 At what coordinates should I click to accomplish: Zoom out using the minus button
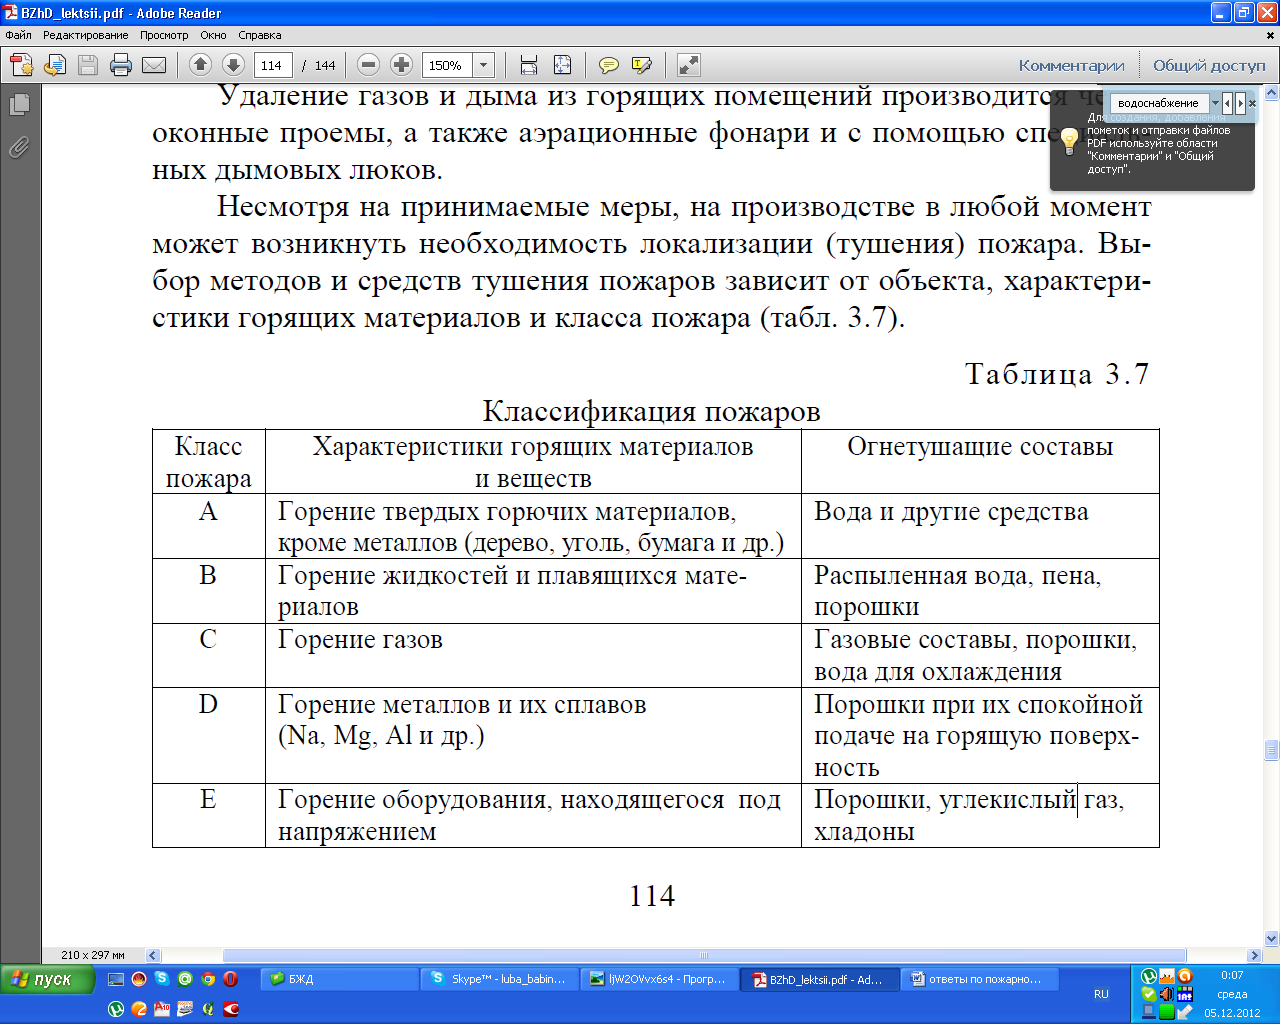pyautogui.click(x=368, y=65)
